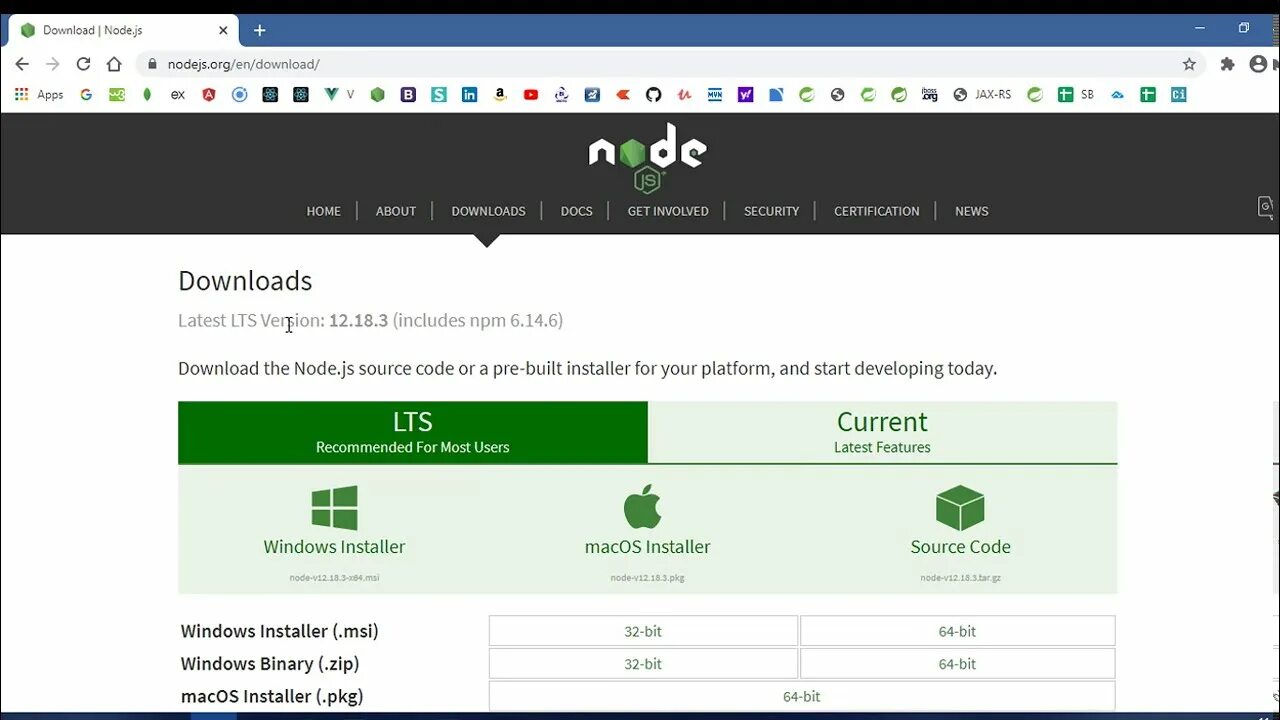This screenshot has width=1280, height=720.
Task: Open the Bootstrap 'B' bookmark
Action: (408, 95)
